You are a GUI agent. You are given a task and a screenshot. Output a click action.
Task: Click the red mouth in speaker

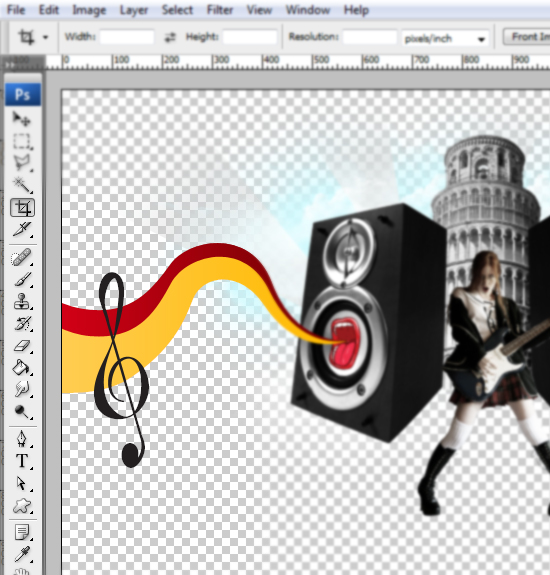click(x=344, y=344)
